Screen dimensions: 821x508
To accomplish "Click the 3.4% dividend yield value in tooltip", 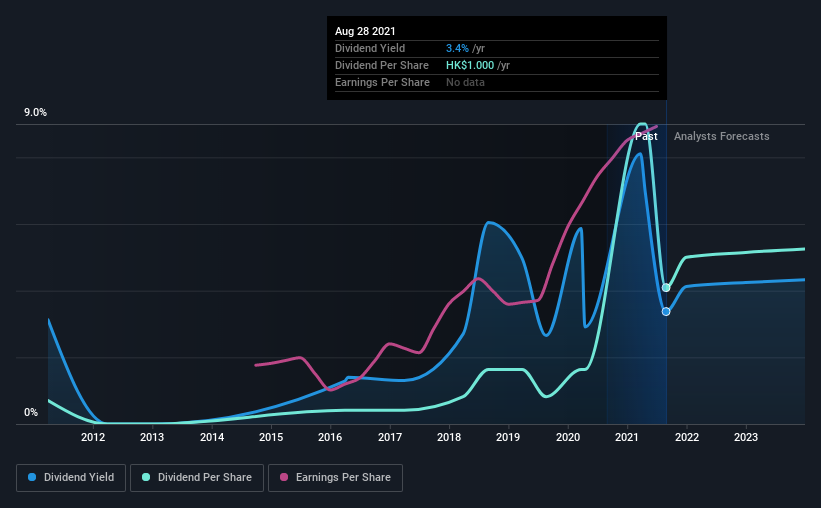I will [x=457, y=48].
